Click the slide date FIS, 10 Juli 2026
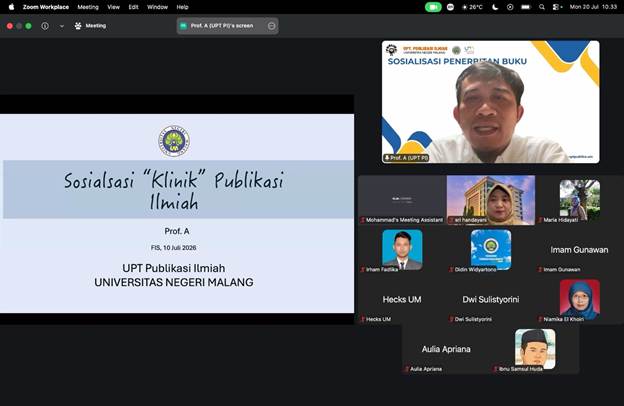The image size is (624, 406). 174,248
